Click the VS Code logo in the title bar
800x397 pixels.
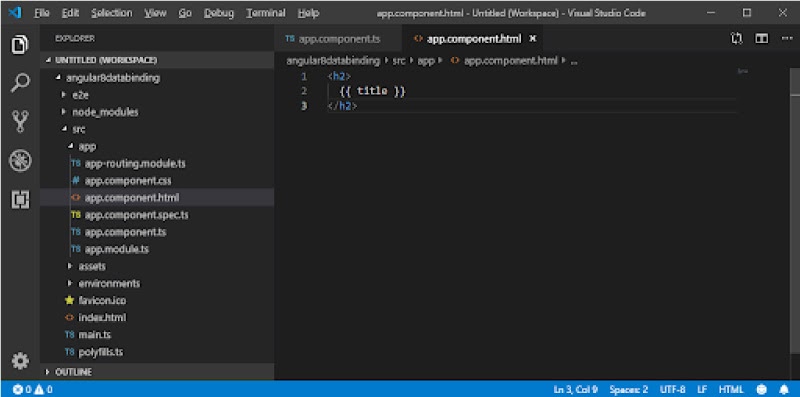[x=14, y=13]
